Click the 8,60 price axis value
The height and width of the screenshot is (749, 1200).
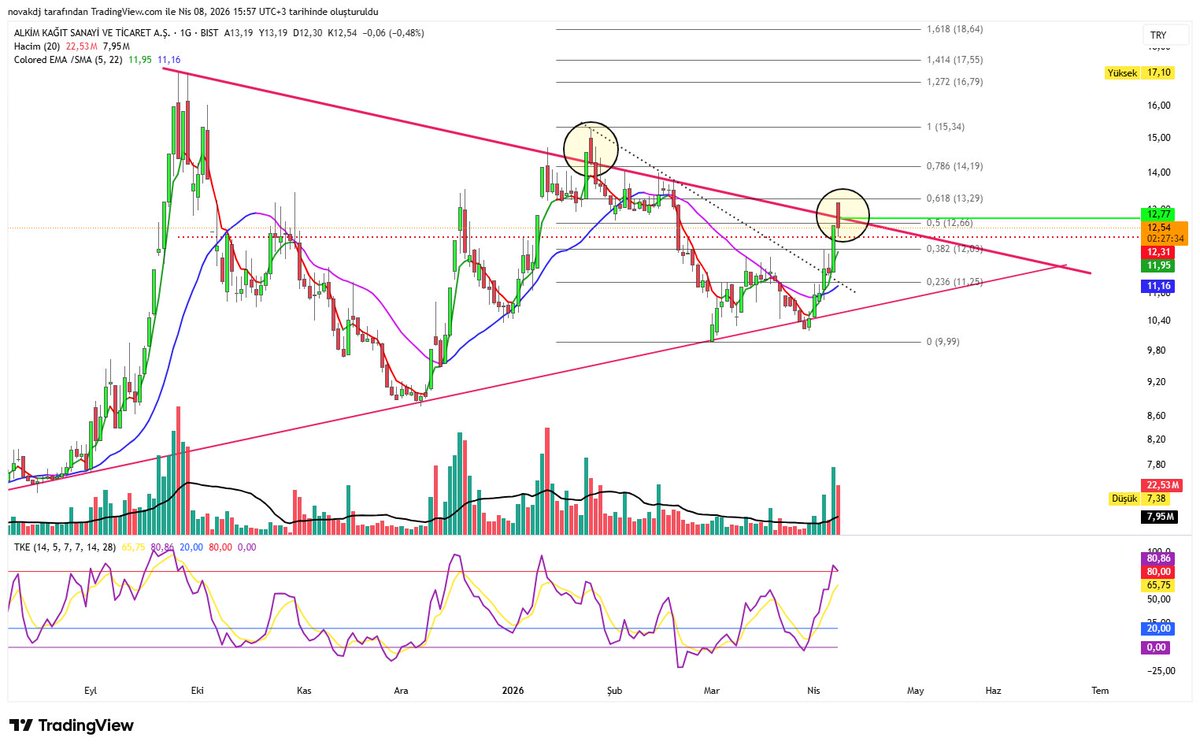tap(1156, 415)
